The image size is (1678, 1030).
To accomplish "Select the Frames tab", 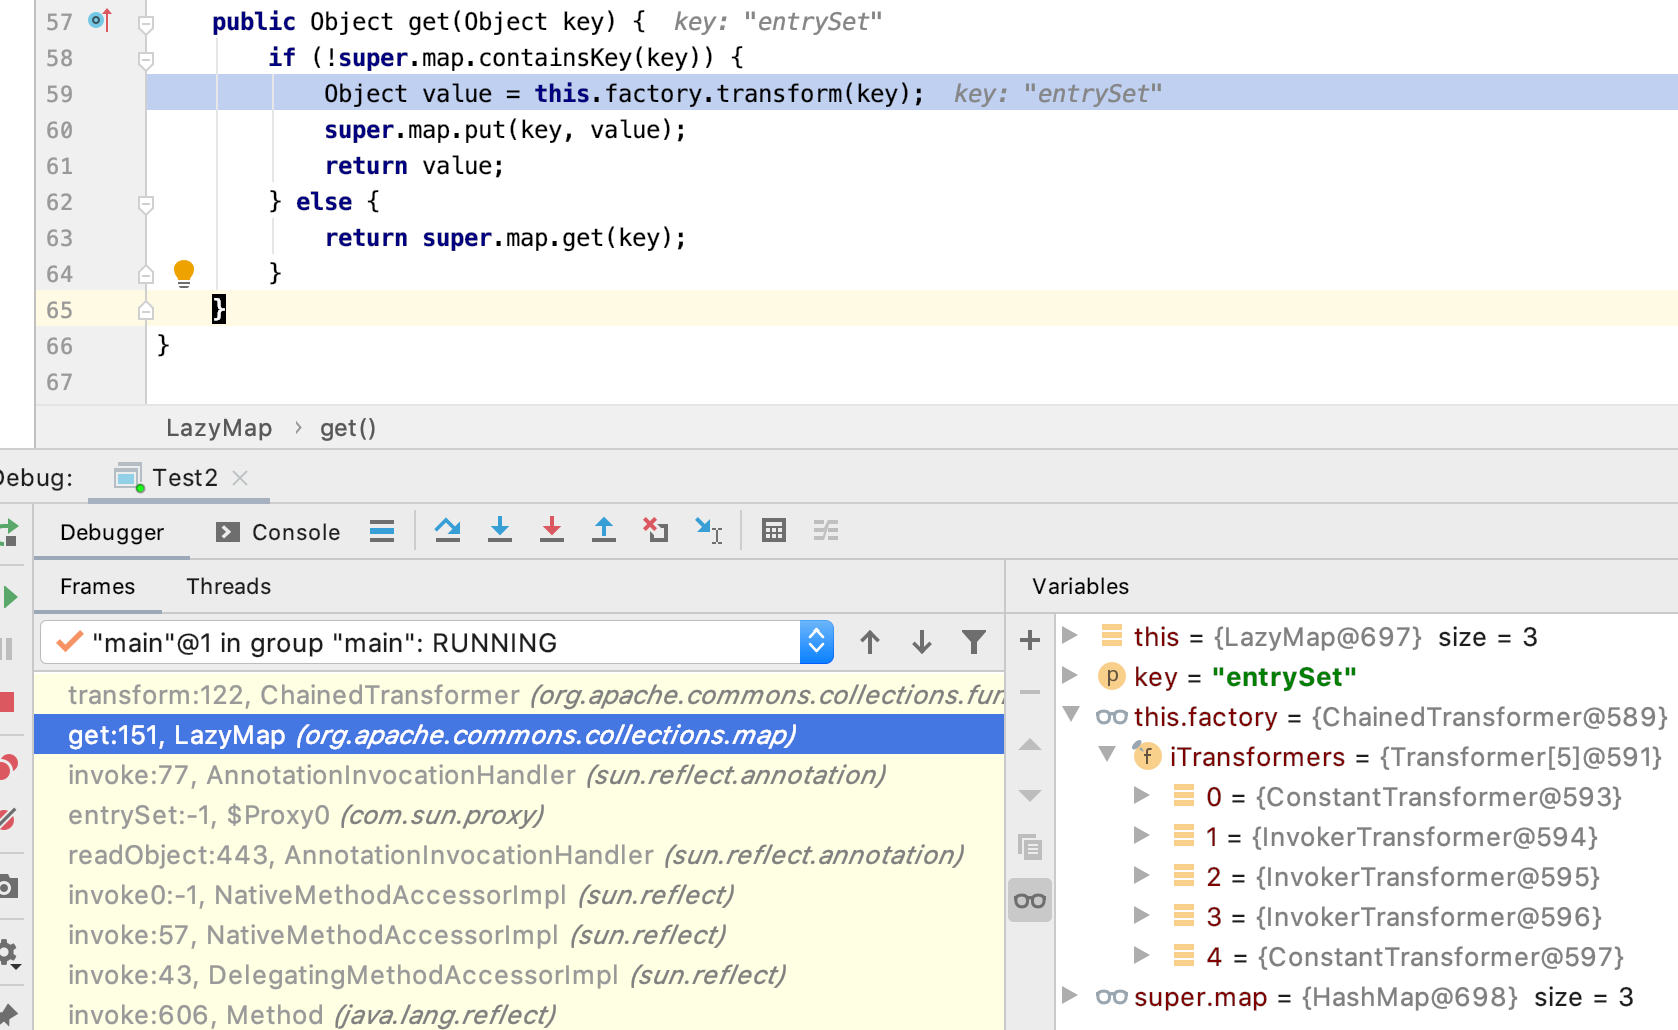I will pyautogui.click(x=97, y=586).
